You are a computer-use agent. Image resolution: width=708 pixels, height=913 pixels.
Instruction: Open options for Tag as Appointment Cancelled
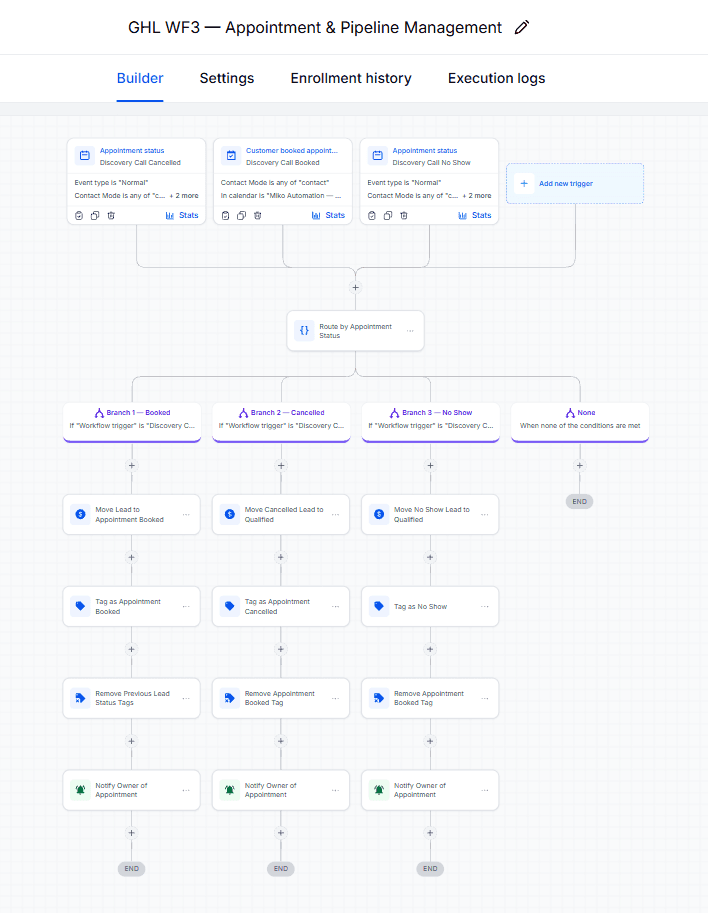[335, 607]
